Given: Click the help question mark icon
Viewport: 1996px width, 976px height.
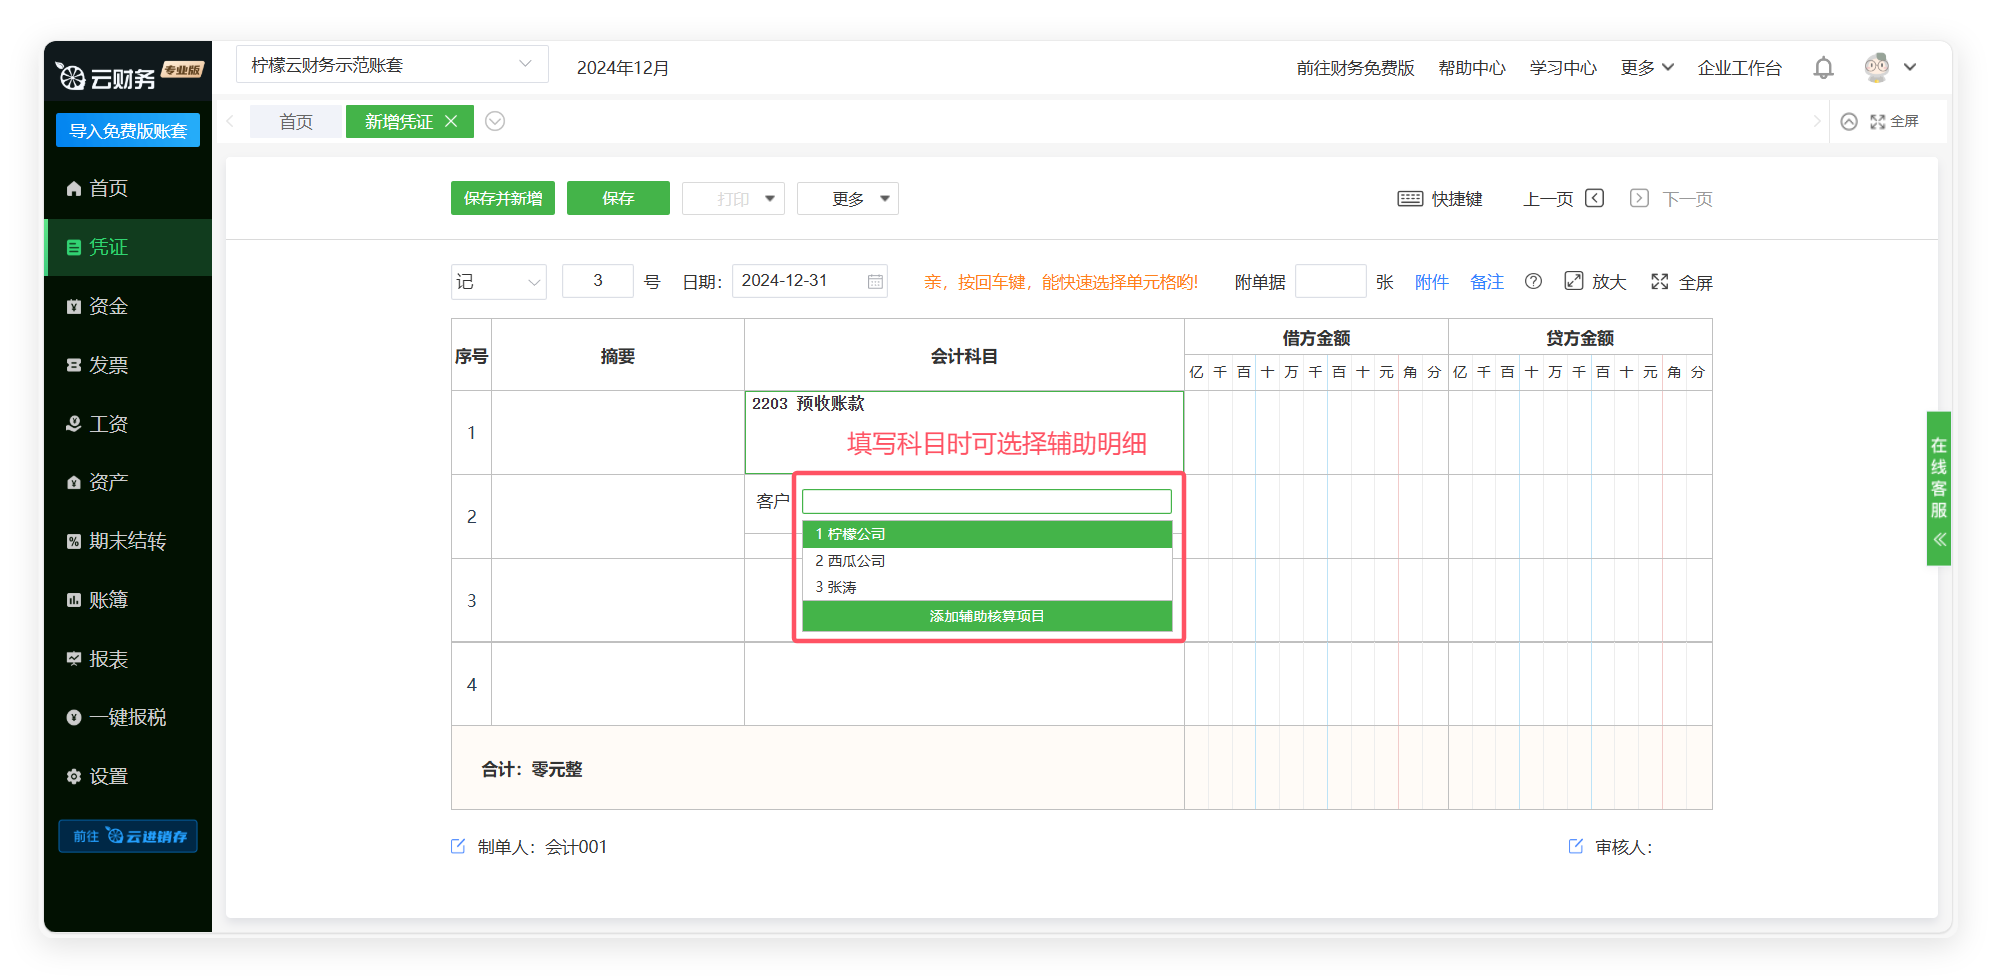Looking at the screenshot, I should click(1533, 282).
